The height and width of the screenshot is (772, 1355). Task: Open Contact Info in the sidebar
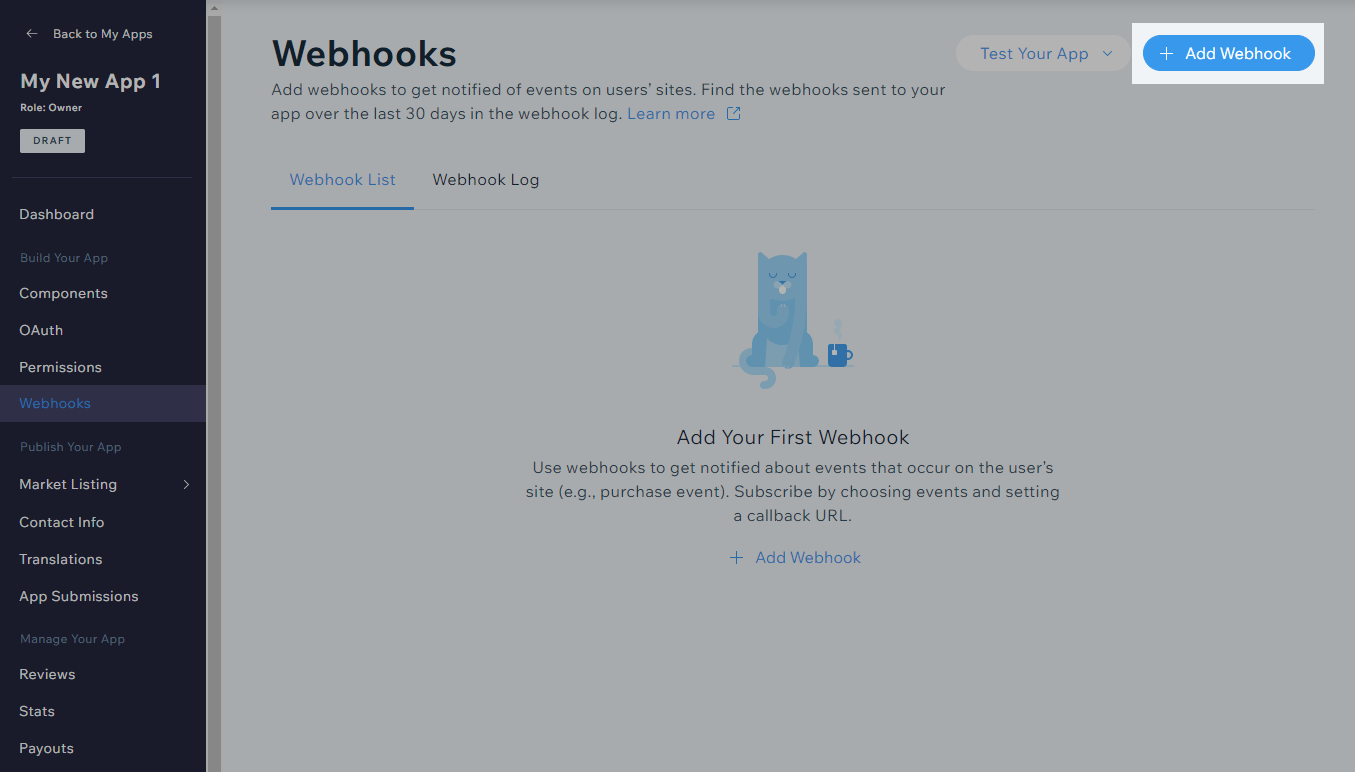61,522
